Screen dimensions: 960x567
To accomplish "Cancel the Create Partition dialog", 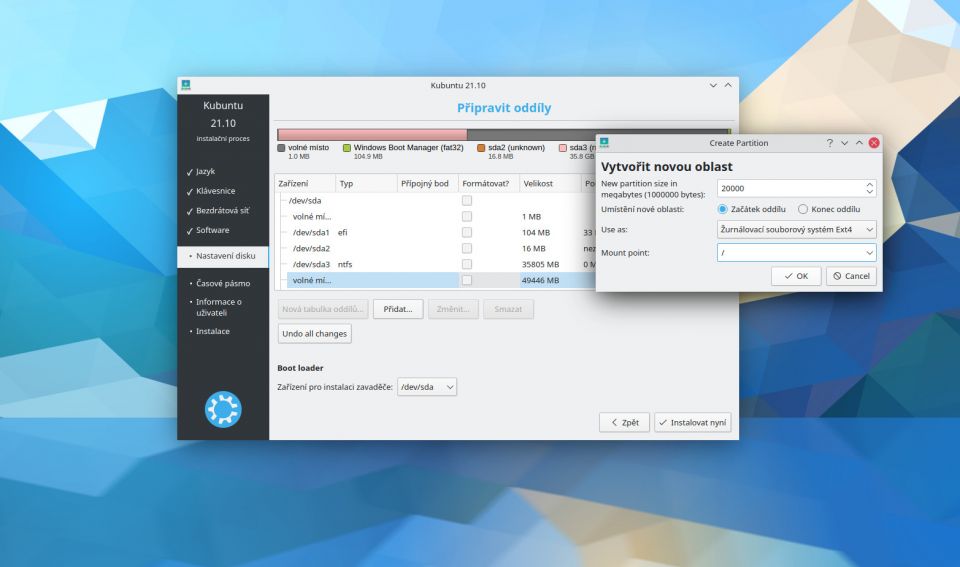I will pyautogui.click(x=851, y=276).
